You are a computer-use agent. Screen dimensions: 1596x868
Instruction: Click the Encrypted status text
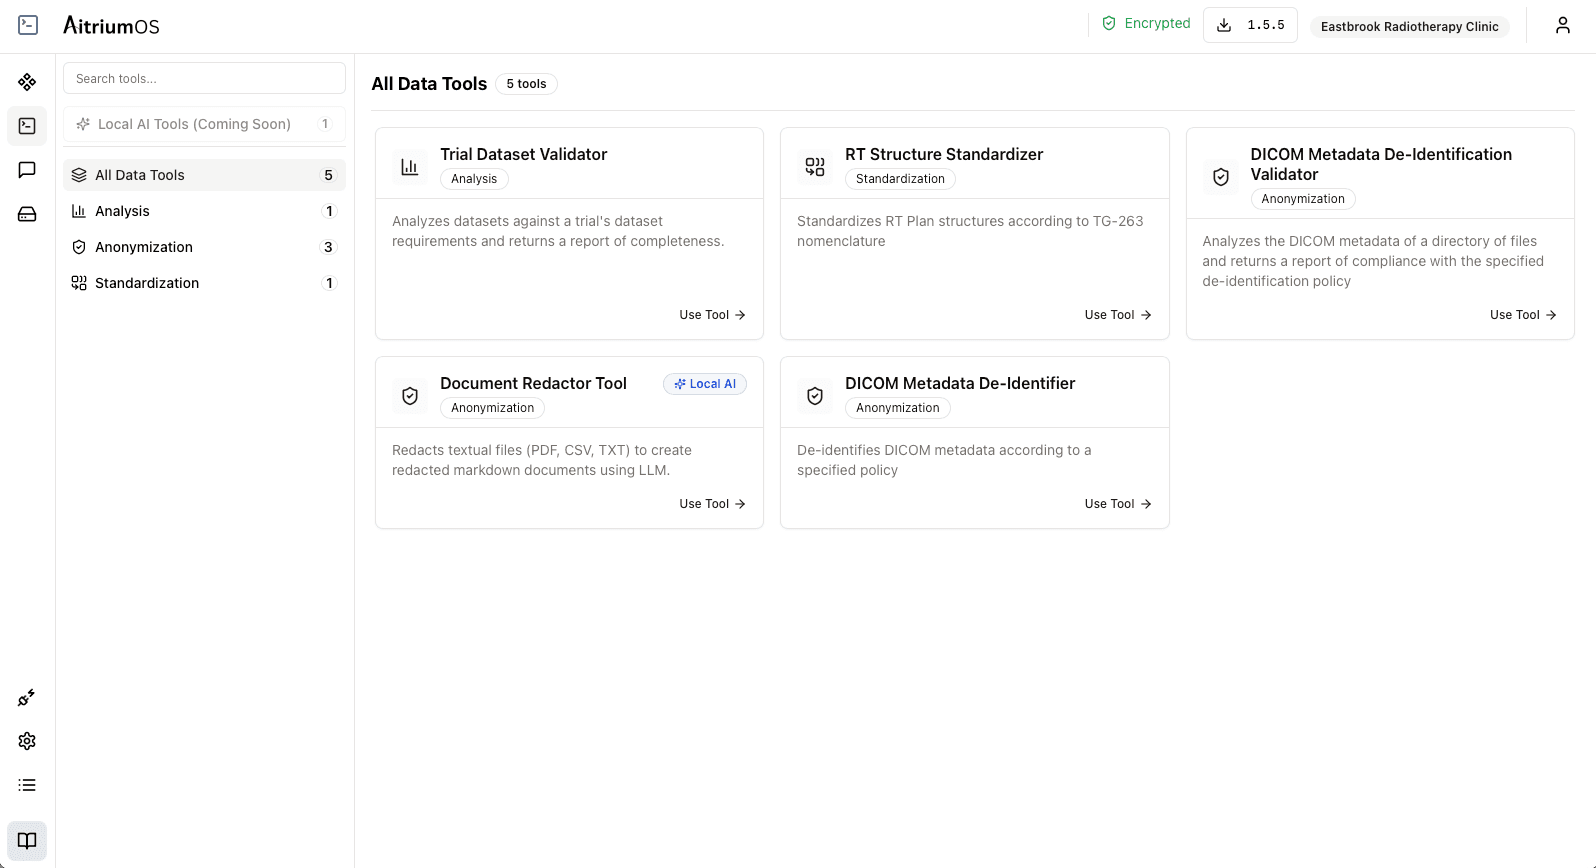(1157, 23)
